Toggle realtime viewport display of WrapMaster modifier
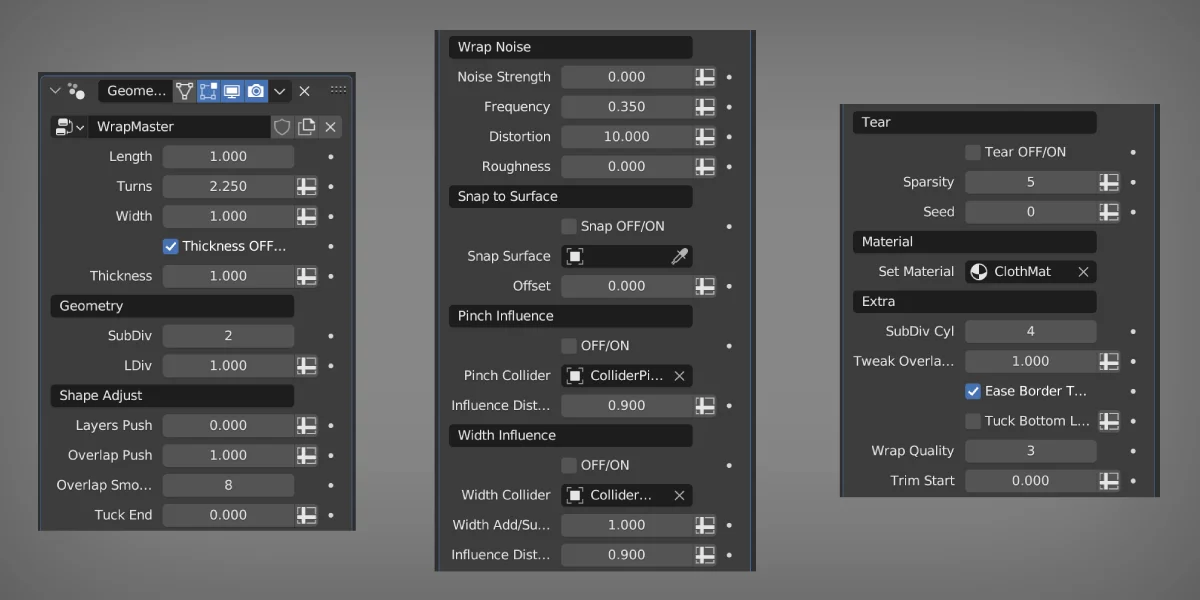The width and height of the screenshot is (1200, 600). click(232, 91)
